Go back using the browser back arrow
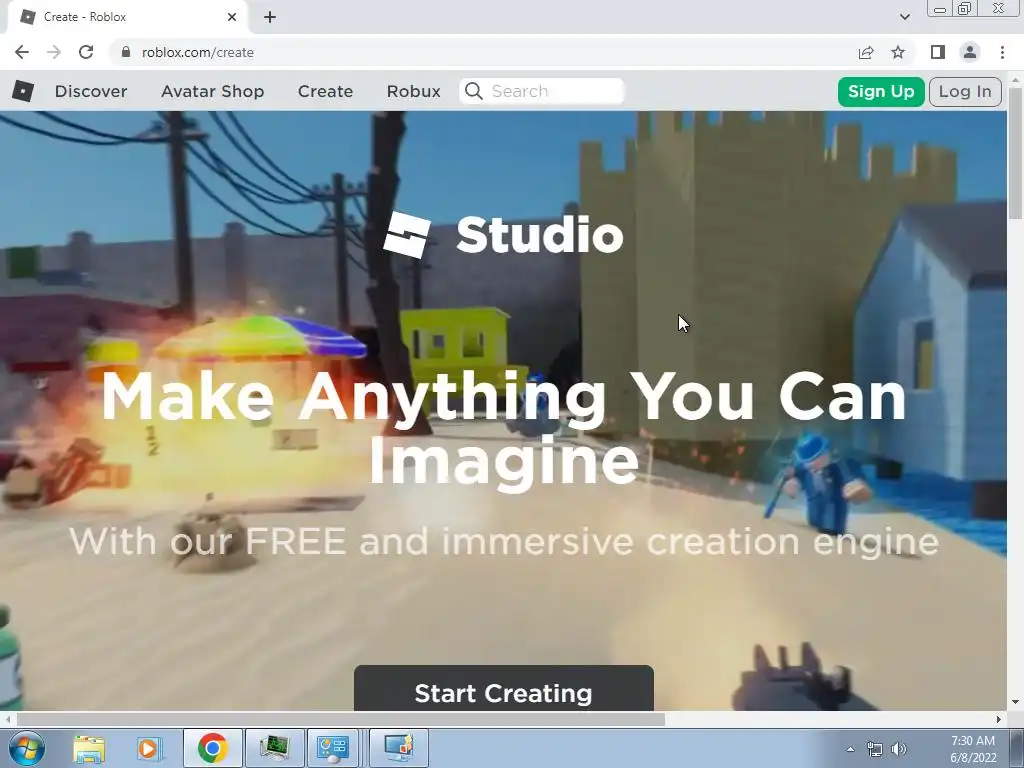 (x=22, y=52)
